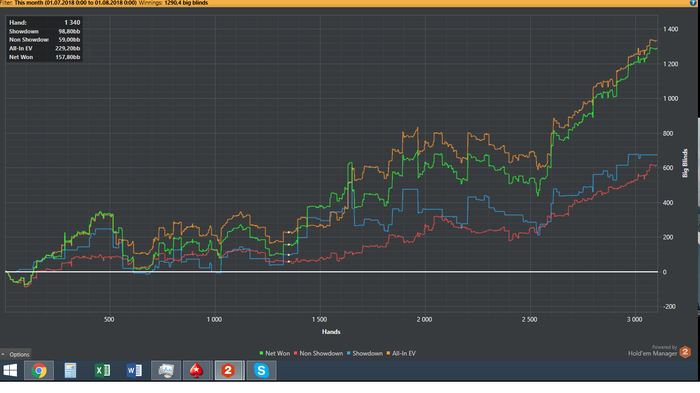Screen dimensions: 700x393
Task: Open Word from the taskbar
Action: click(x=134, y=370)
